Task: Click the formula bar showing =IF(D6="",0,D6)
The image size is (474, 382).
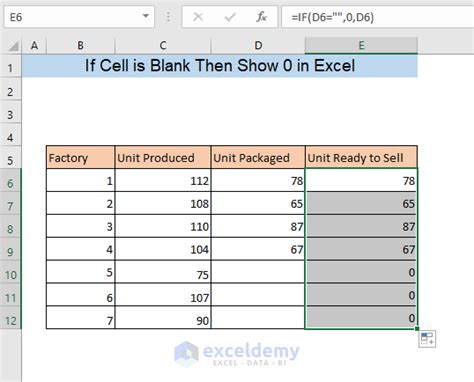Action: [x=378, y=17]
